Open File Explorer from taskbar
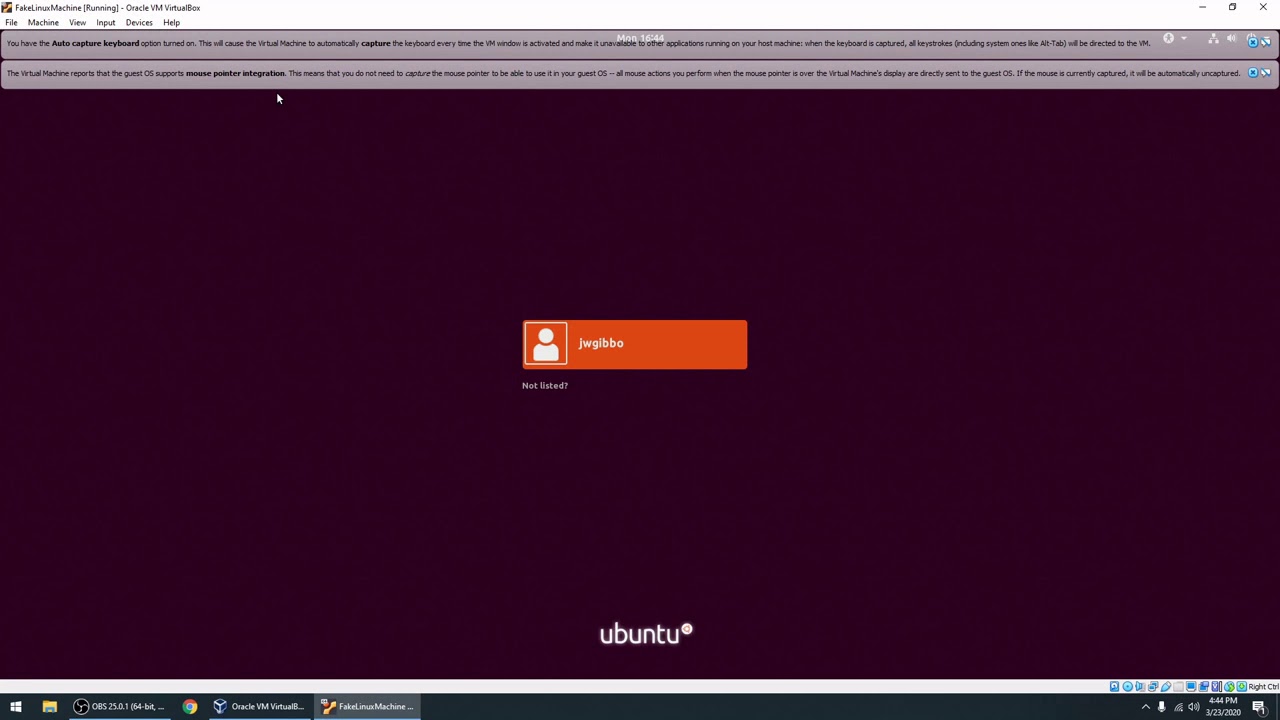The height and width of the screenshot is (720, 1280). (49, 706)
